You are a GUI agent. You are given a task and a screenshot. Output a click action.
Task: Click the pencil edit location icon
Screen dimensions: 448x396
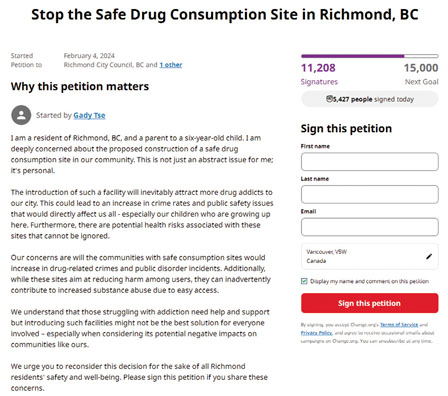[429, 256]
